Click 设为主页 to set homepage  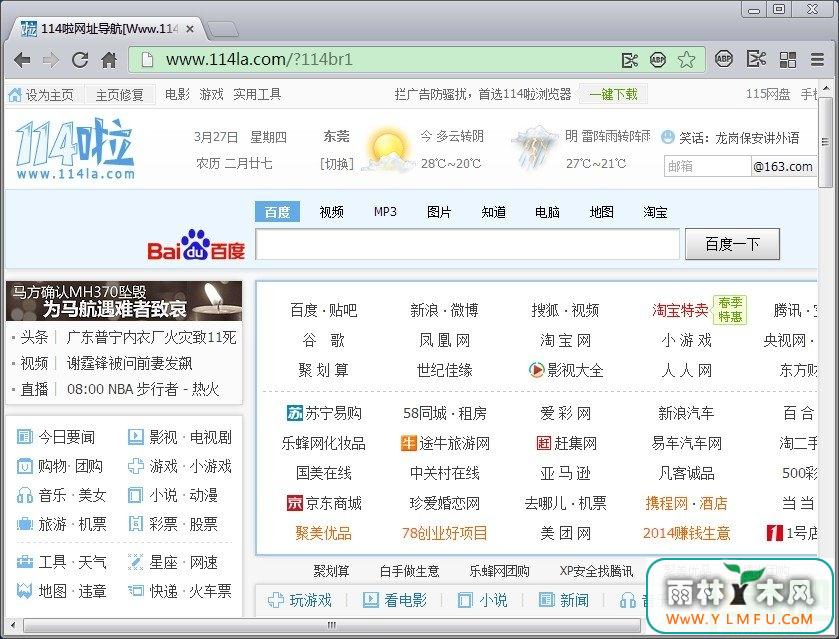[x=42, y=95]
